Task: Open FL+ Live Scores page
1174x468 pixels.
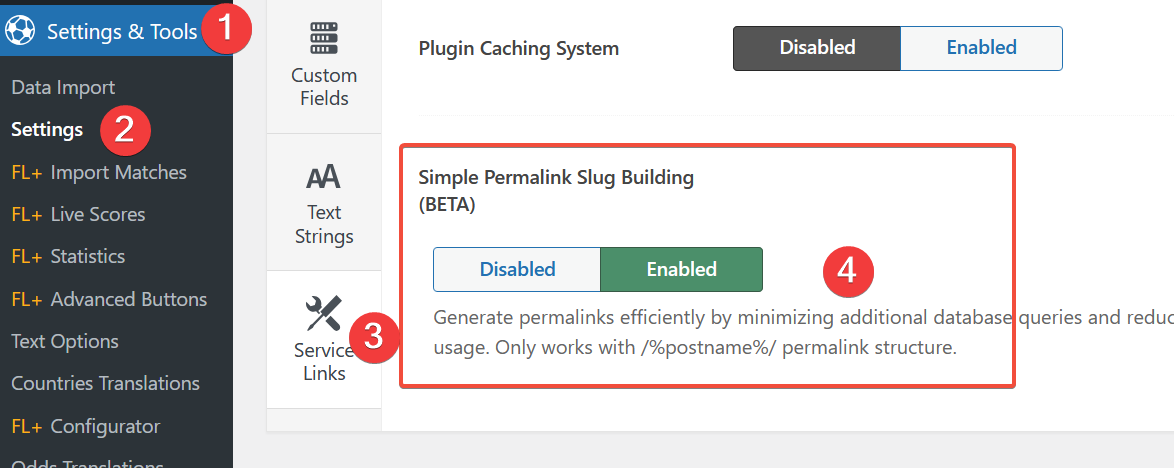Action: [x=78, y=214]
